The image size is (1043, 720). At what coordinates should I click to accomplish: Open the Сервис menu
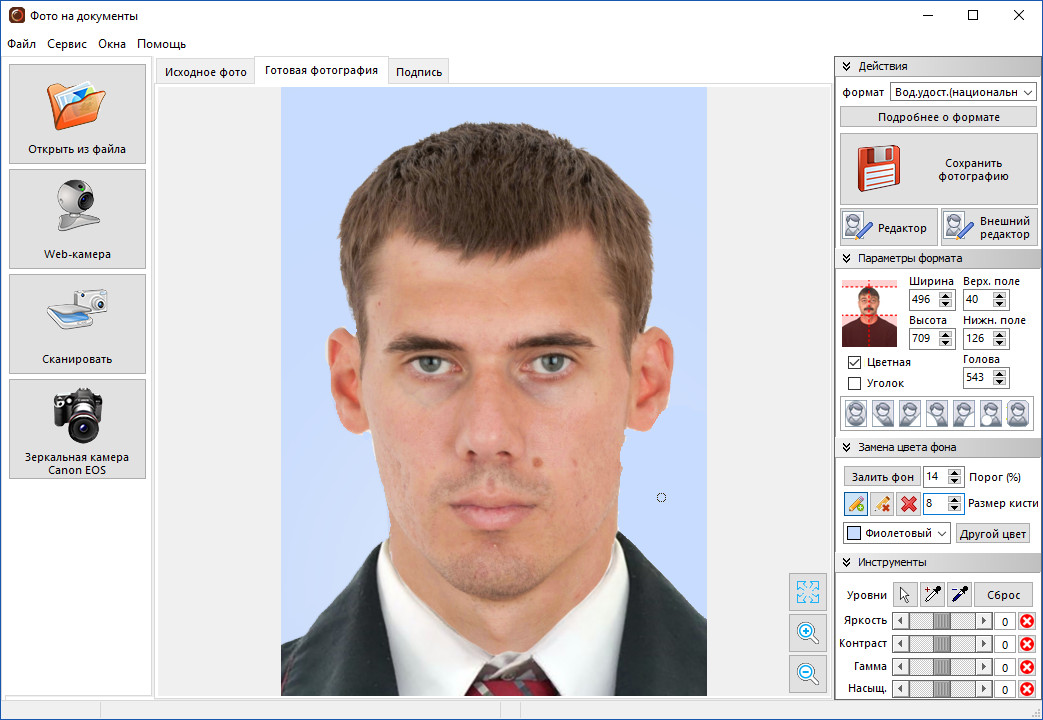click(67, 44)
